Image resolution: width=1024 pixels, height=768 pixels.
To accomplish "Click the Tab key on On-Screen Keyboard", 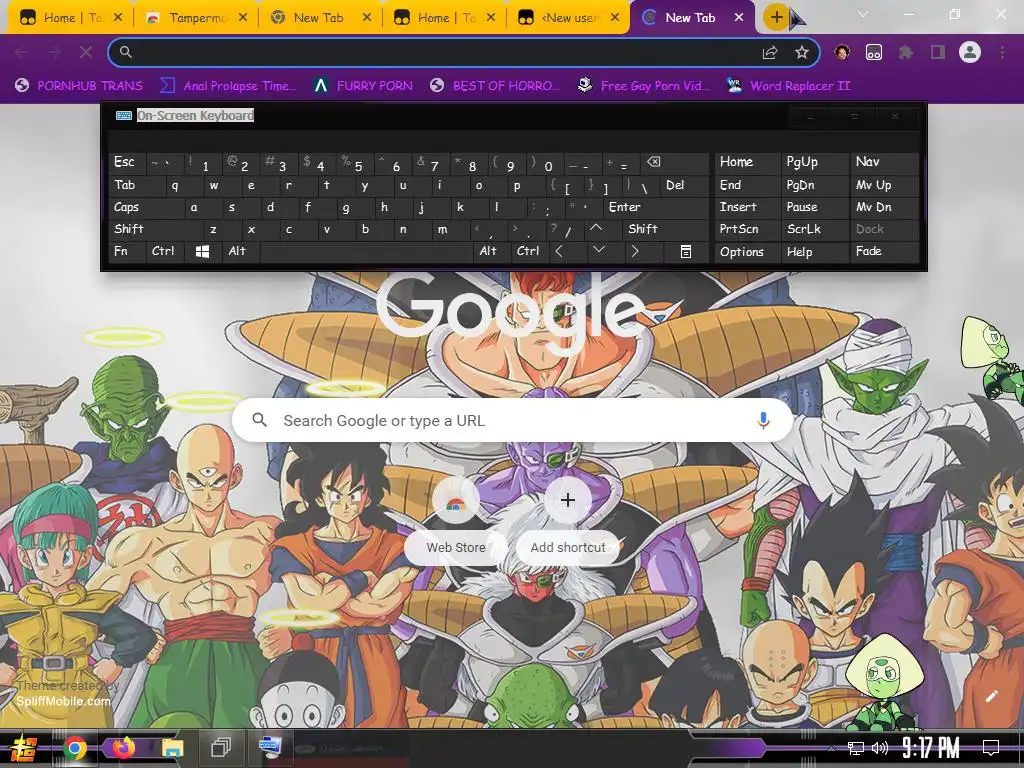I will [x=136, y=185].
